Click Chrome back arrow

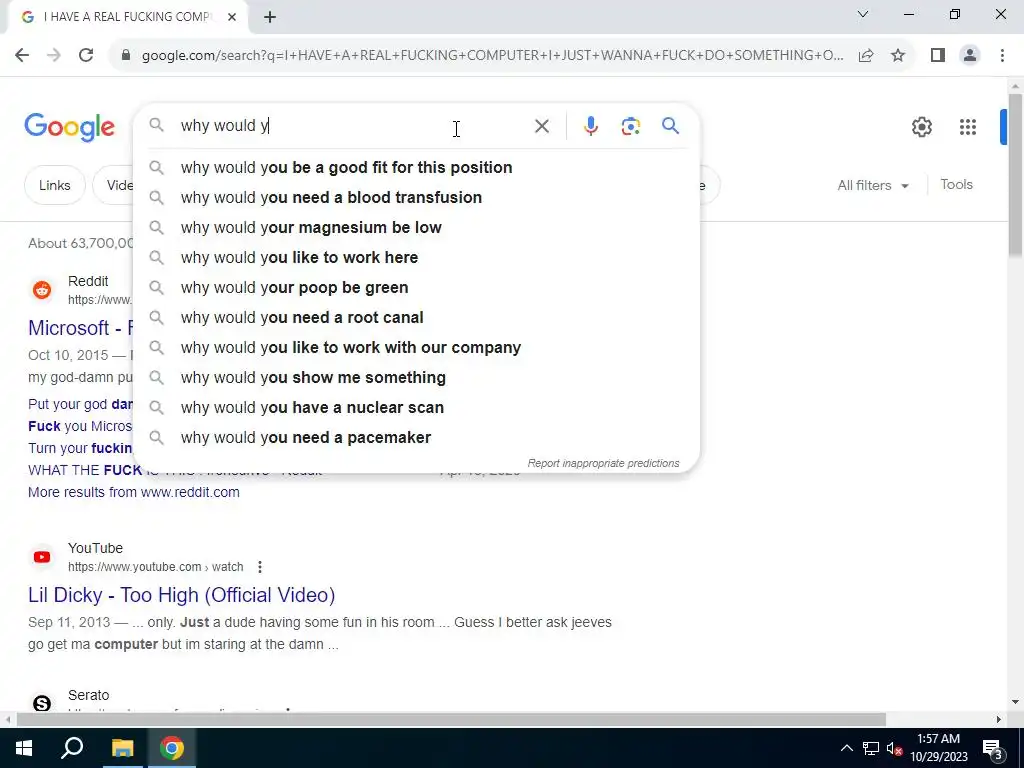click(x=22, y=55)
